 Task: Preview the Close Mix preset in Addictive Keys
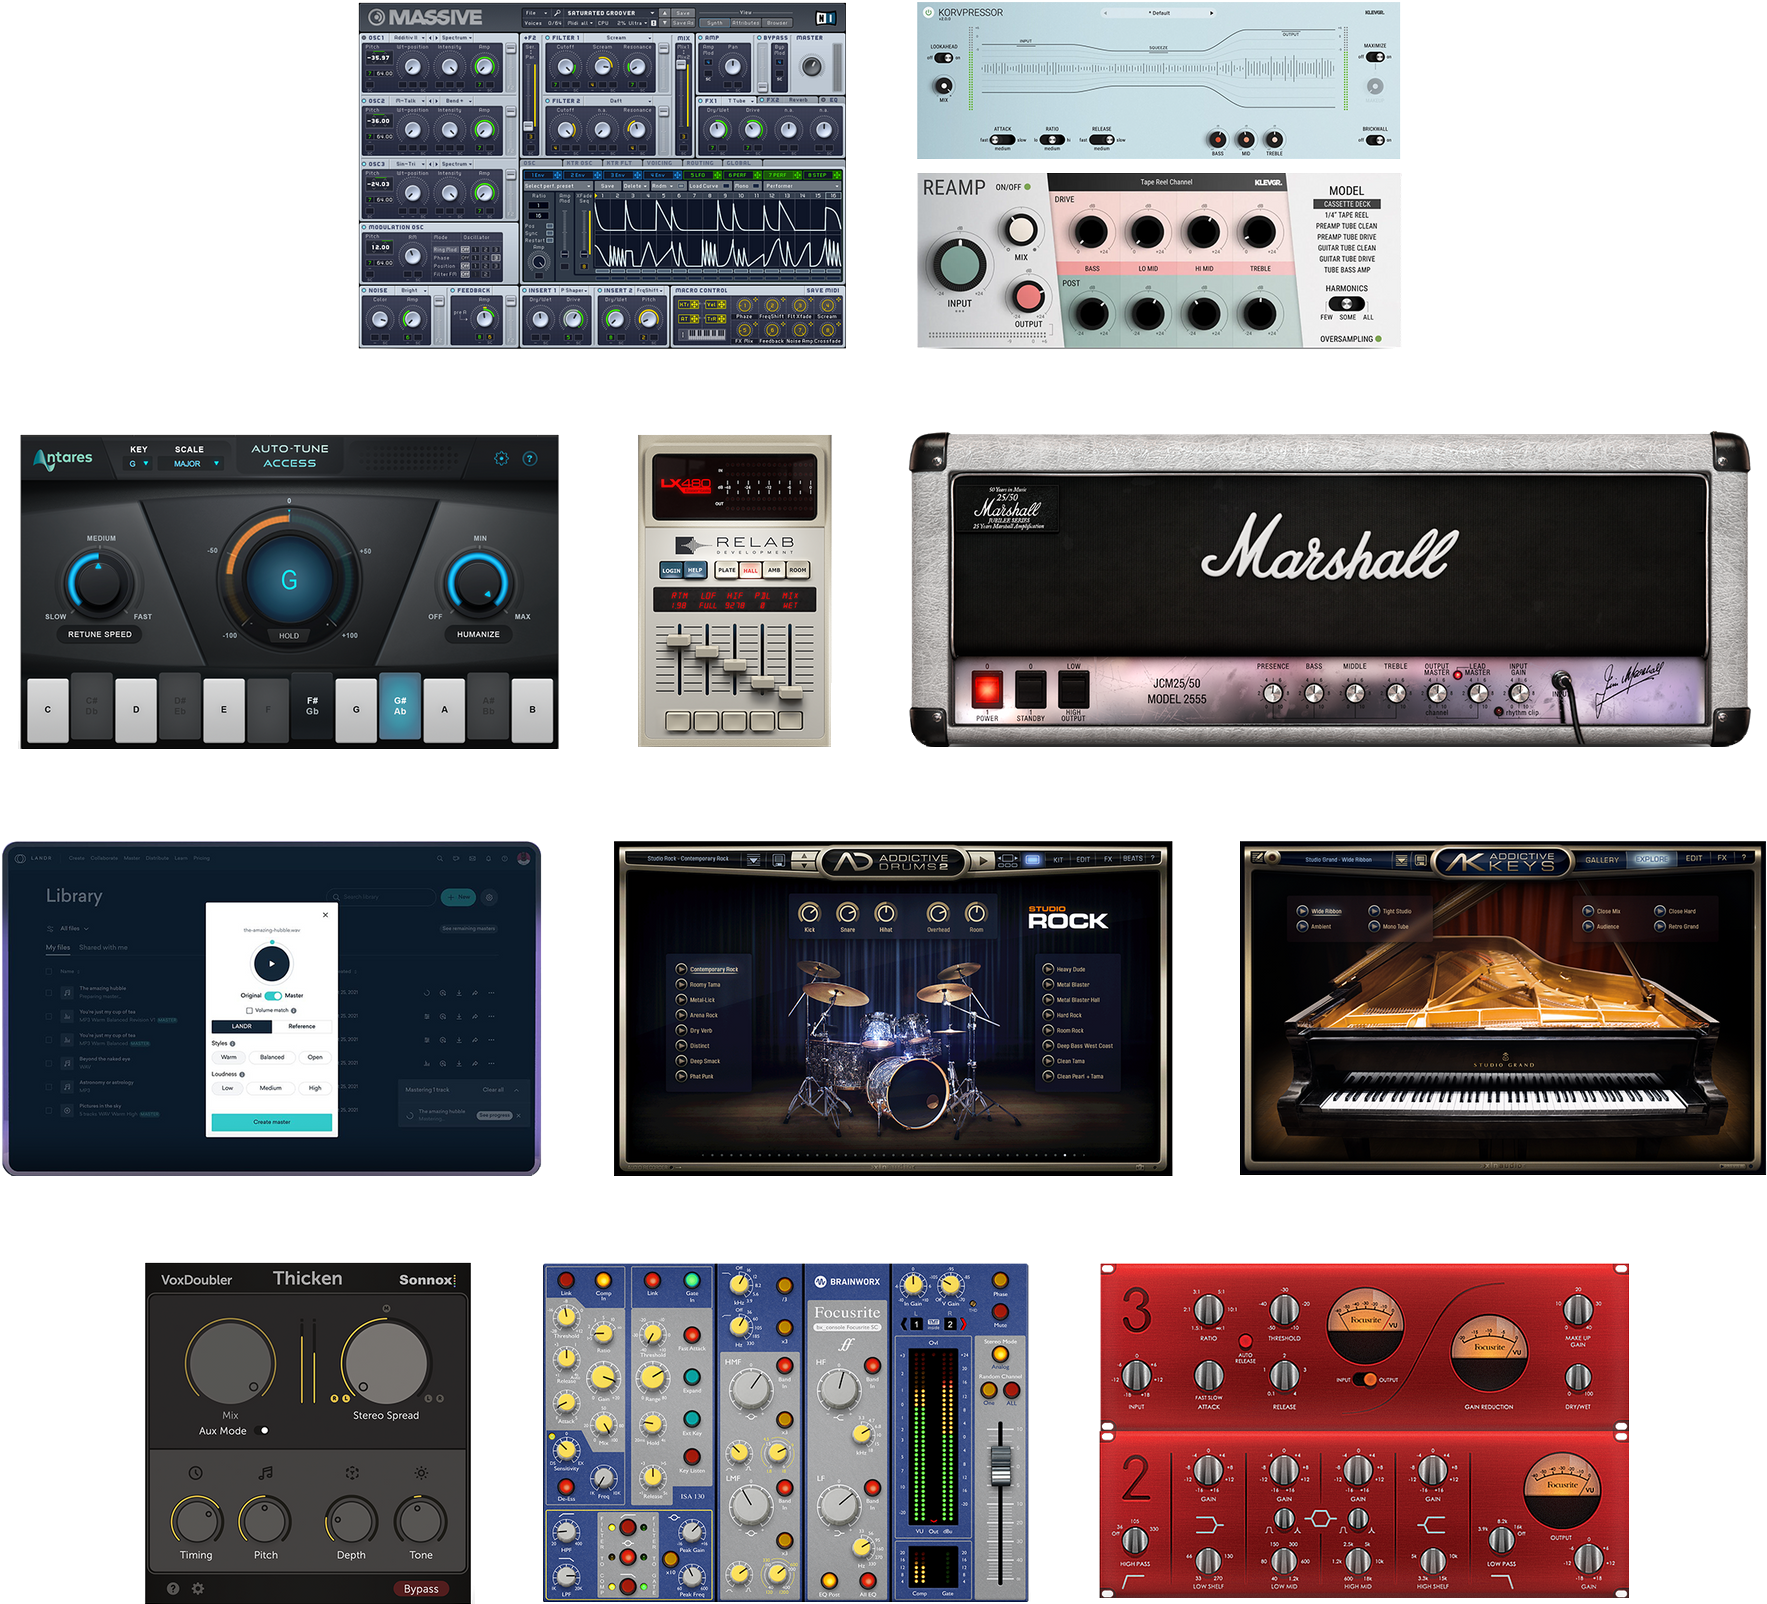(x=1588, y=911)
